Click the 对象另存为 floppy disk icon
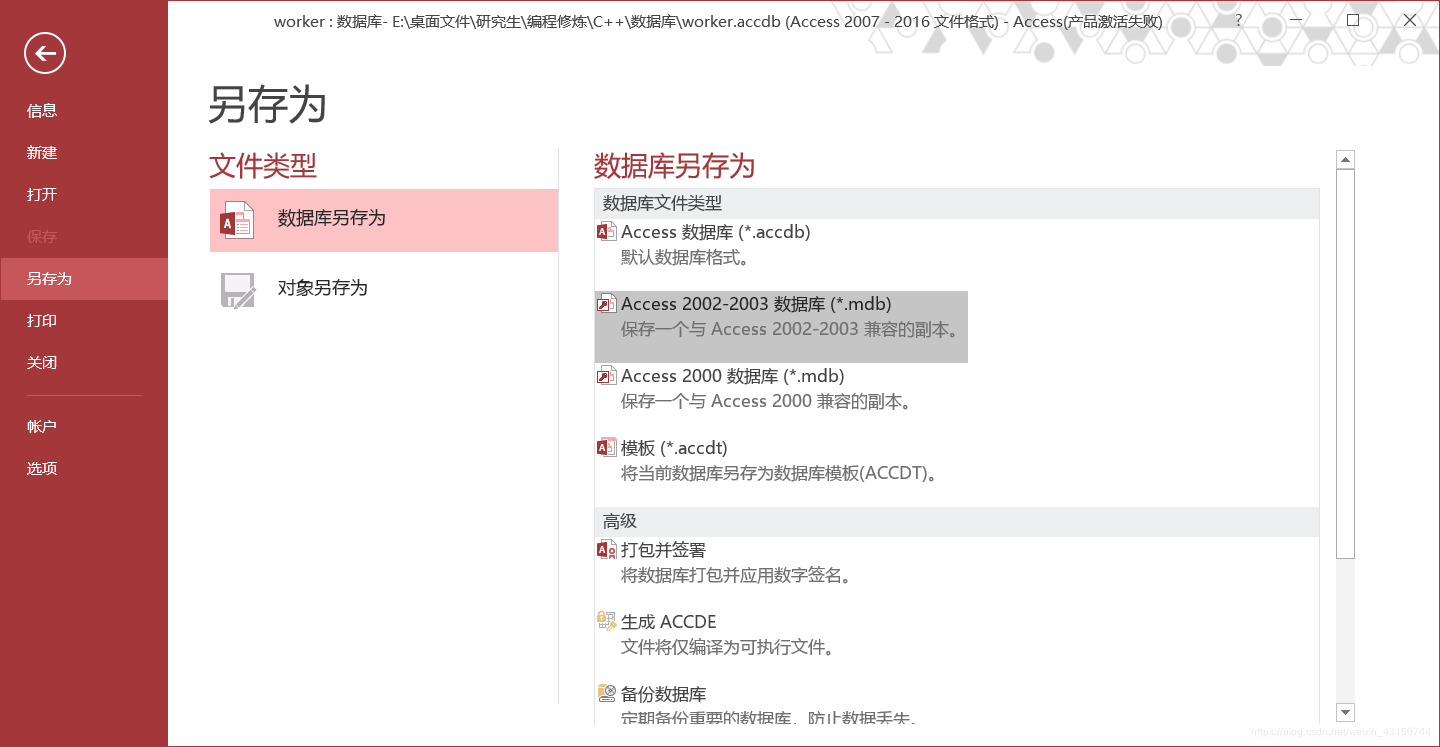 (x=237, y=290)
